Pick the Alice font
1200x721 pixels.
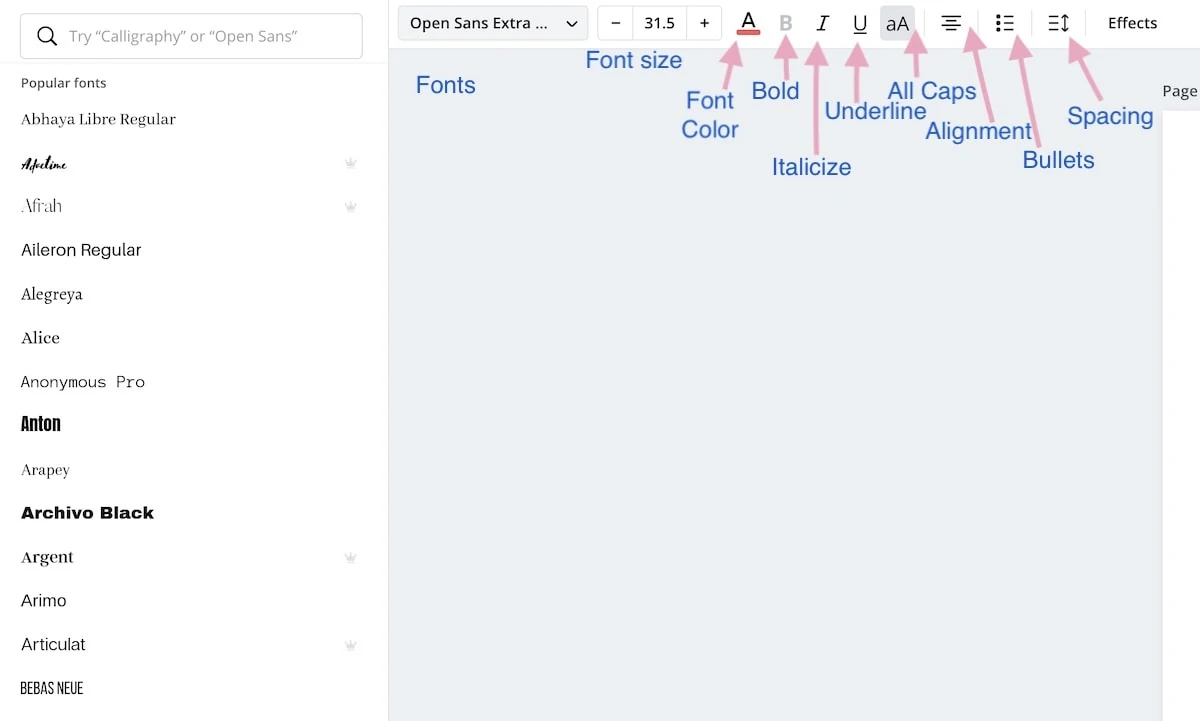click(x=41, y=338)
